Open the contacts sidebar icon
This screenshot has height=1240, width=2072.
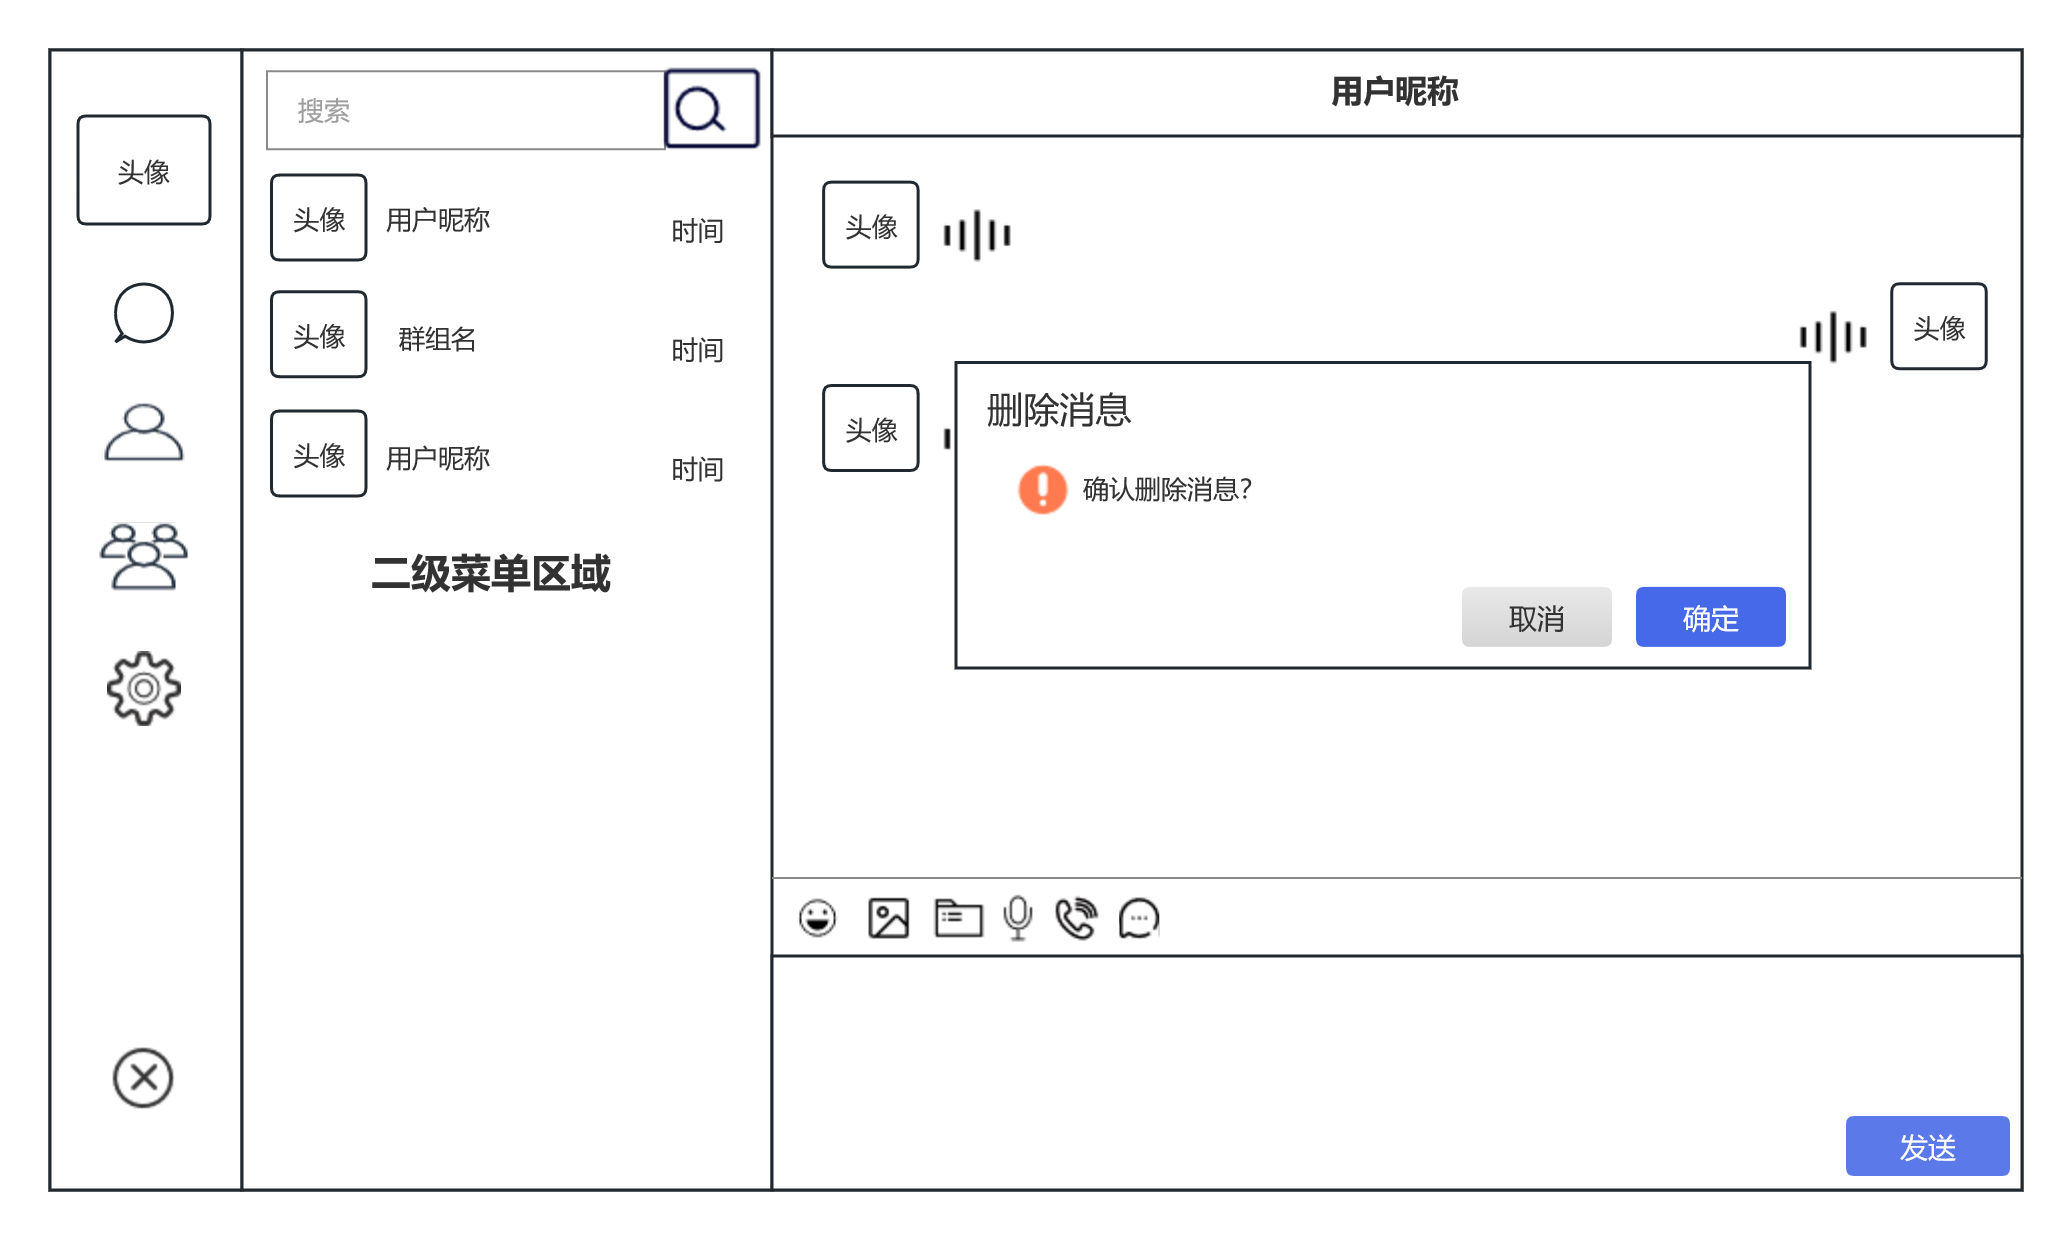coord(143,432)
